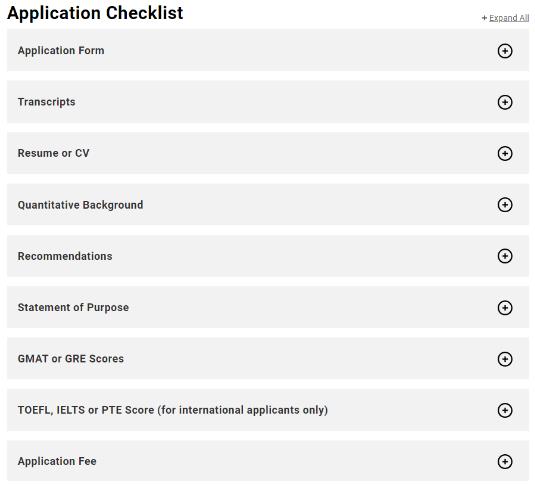The height and width of the screenshot is (485, 535).
Task: Open the Application Fee row label
Action: click(x=57, y=461)
